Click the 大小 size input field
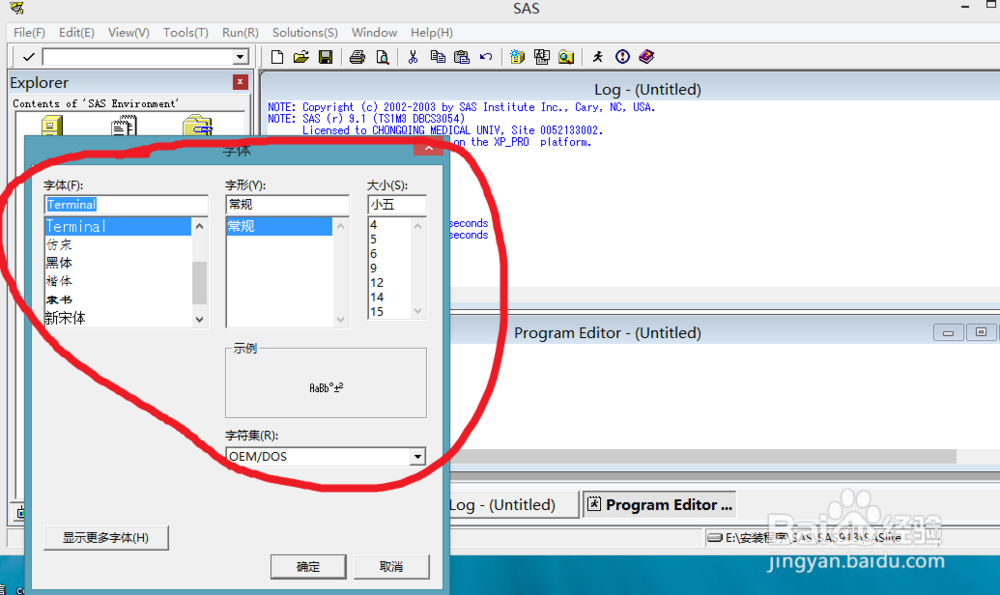Viewport: 1000px width, 595px height. pos(397,205)
